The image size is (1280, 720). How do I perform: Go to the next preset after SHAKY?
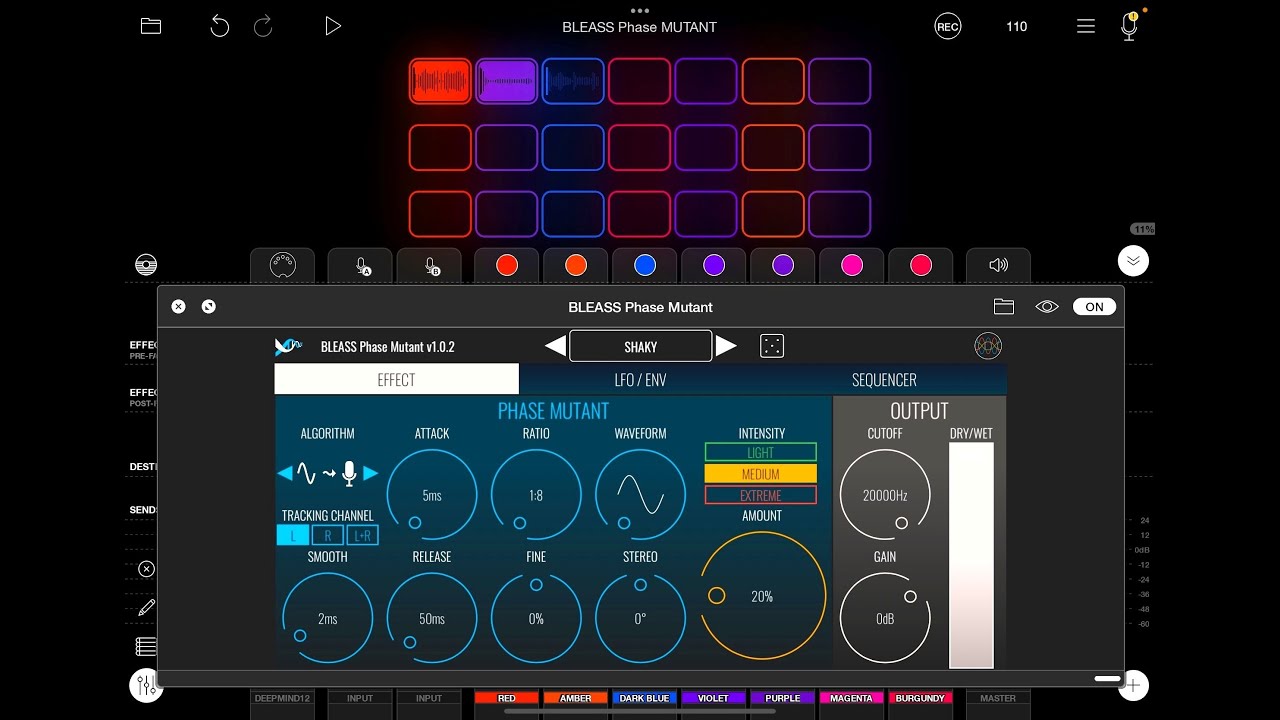727,346
